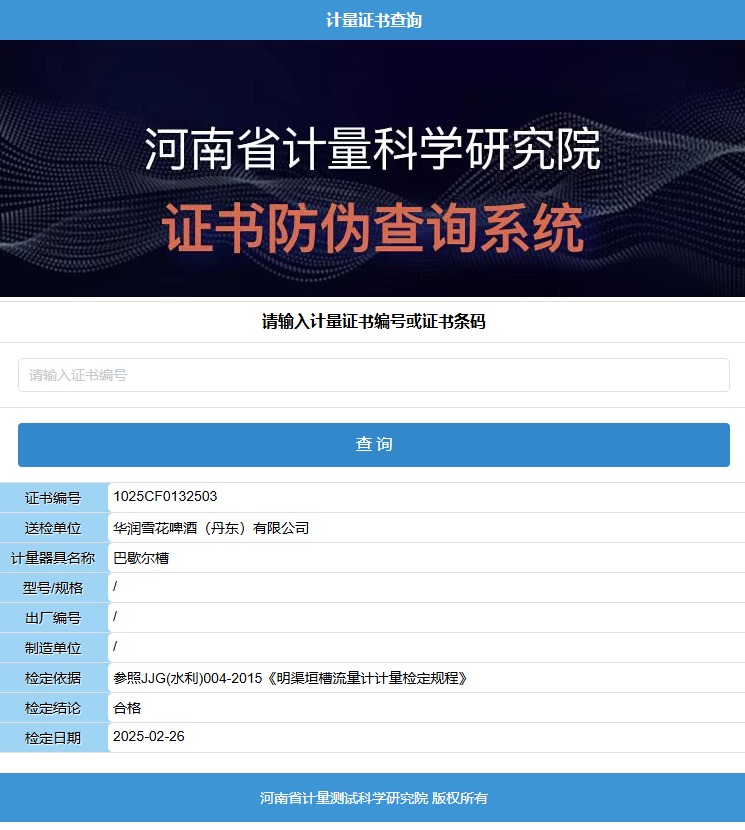Click the 证书防伪查询系统 banner image

(x=373, y=168)
